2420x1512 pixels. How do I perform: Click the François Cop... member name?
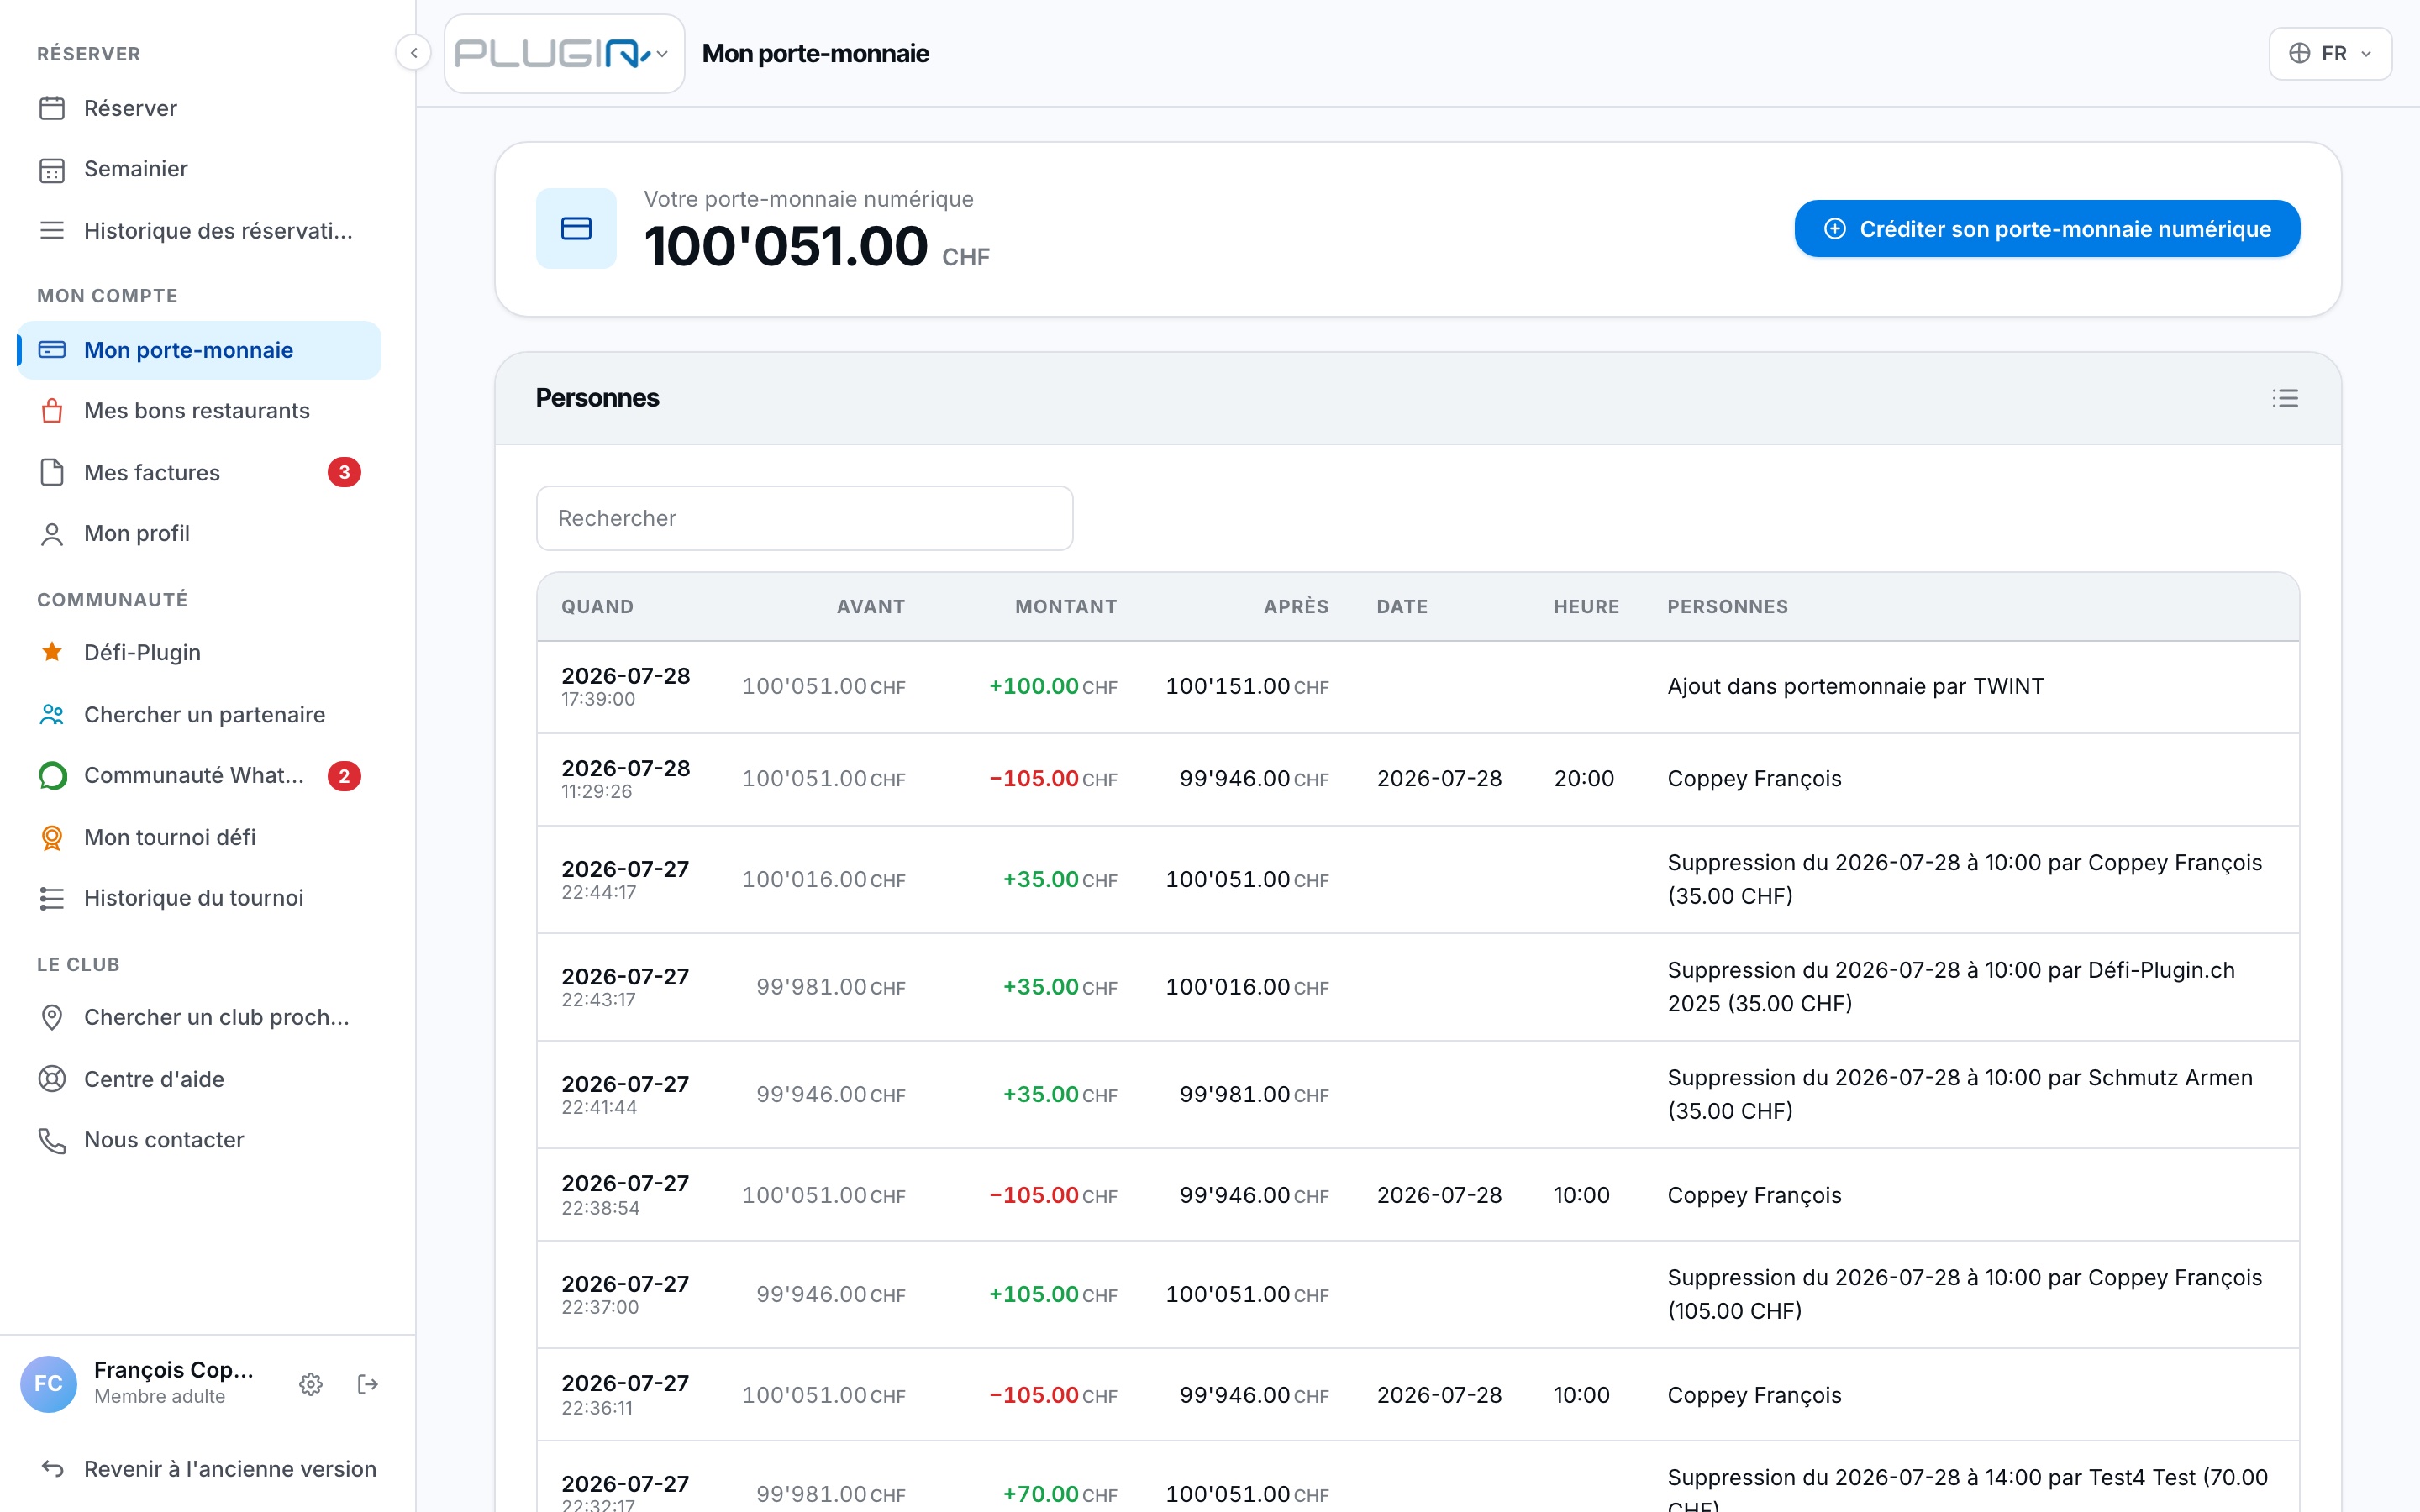174,1370
